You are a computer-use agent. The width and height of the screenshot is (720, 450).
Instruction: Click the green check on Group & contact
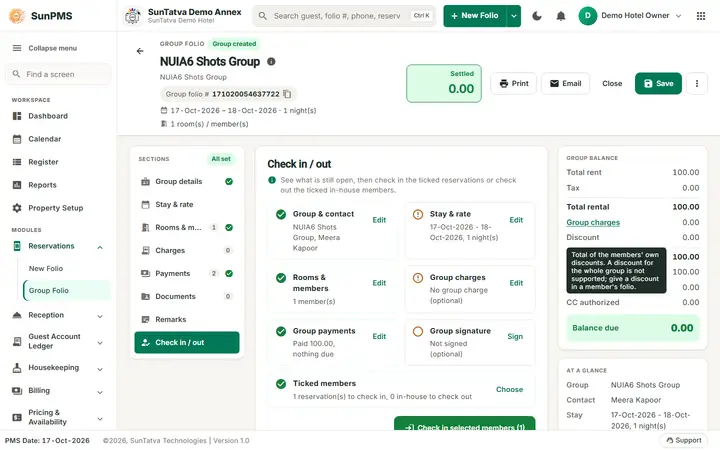pos(281,214)
